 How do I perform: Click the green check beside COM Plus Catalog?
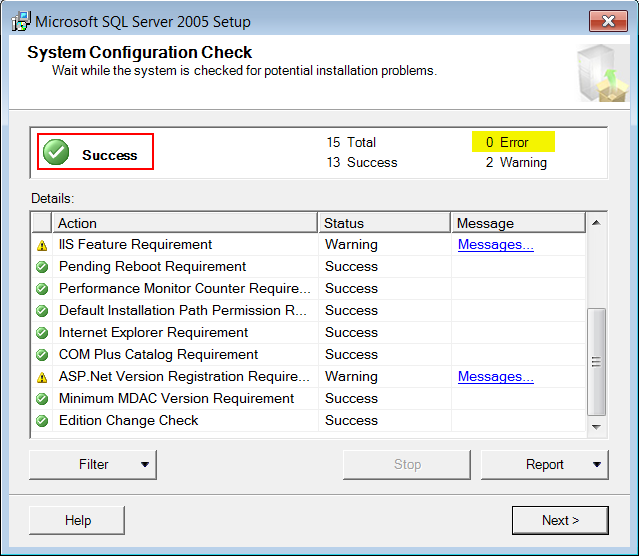[42, 355]
